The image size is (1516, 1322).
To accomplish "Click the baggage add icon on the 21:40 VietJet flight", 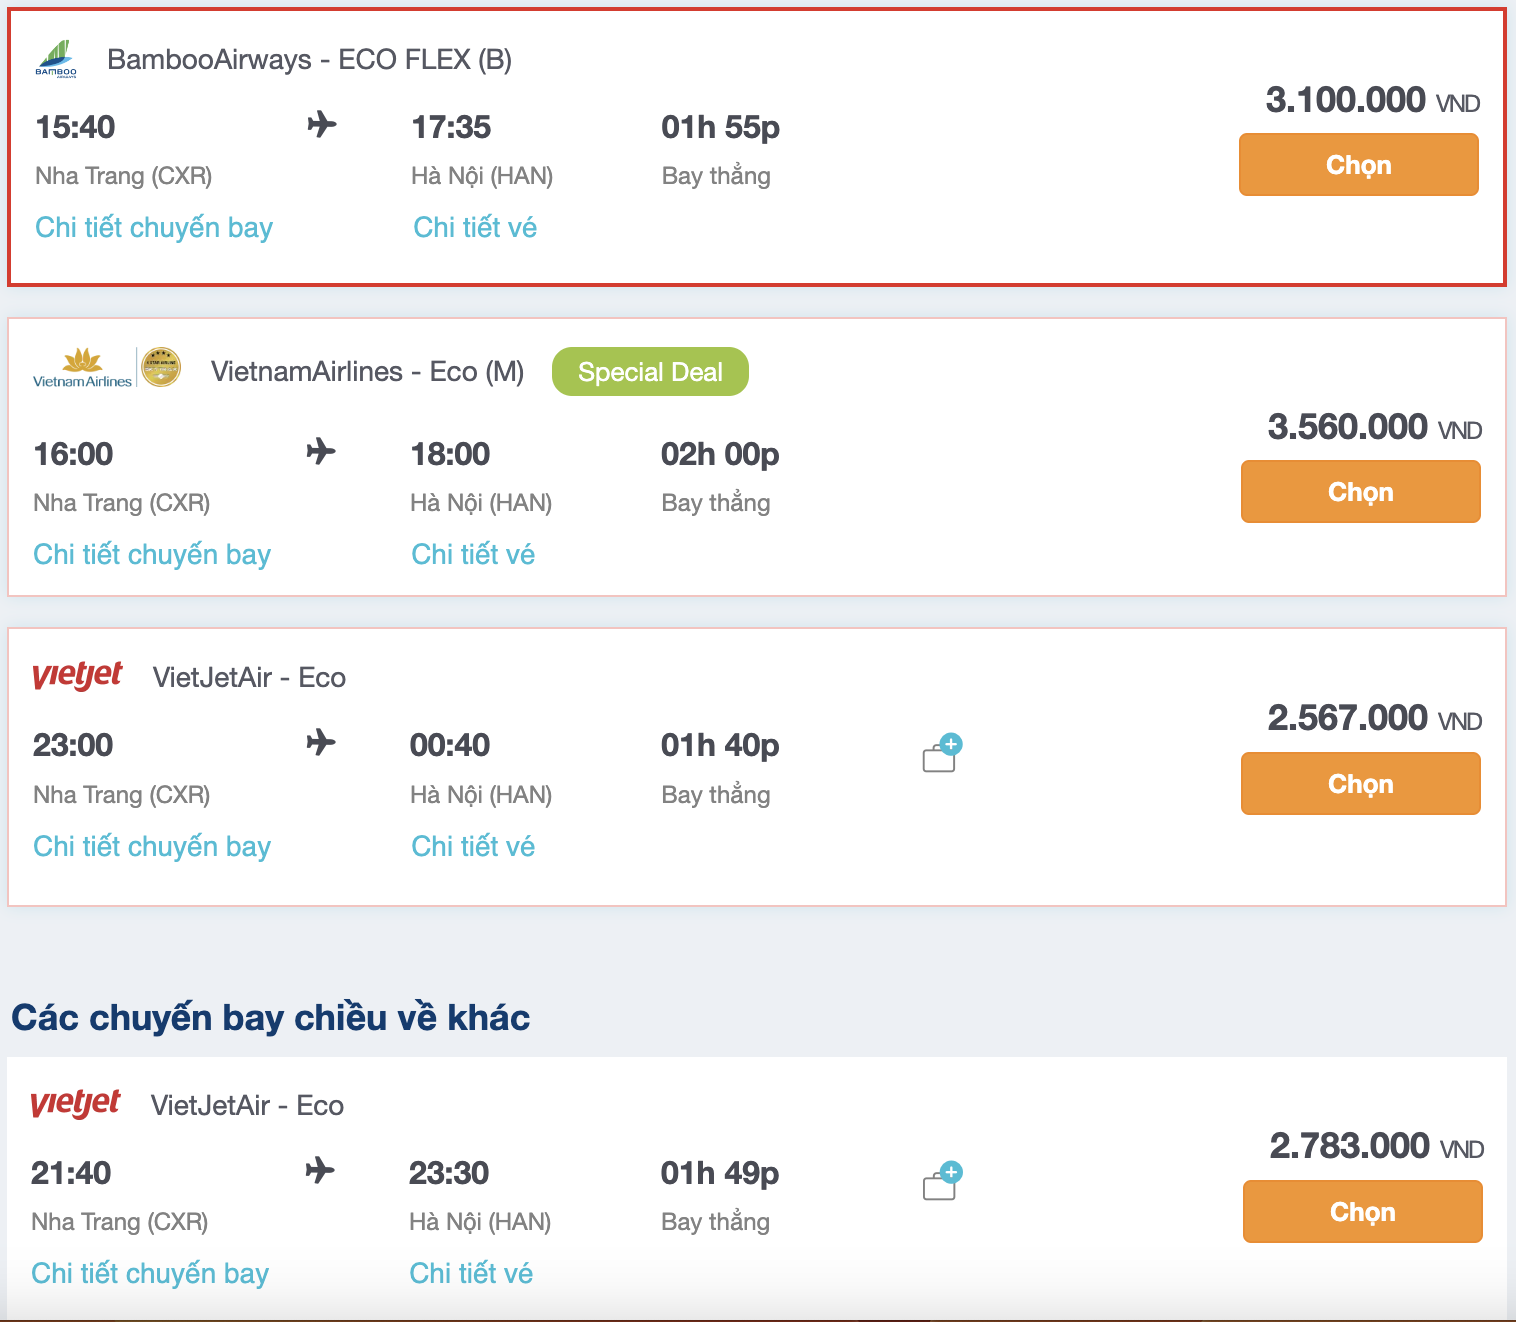I will [941, 1180].
